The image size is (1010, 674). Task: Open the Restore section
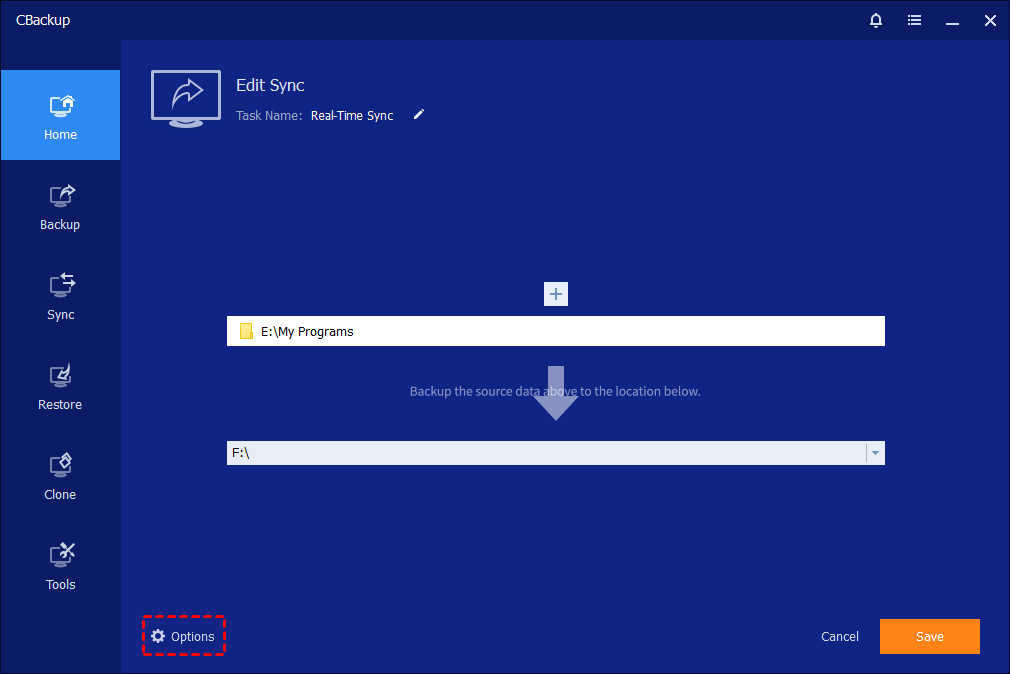tap(60, 386)
